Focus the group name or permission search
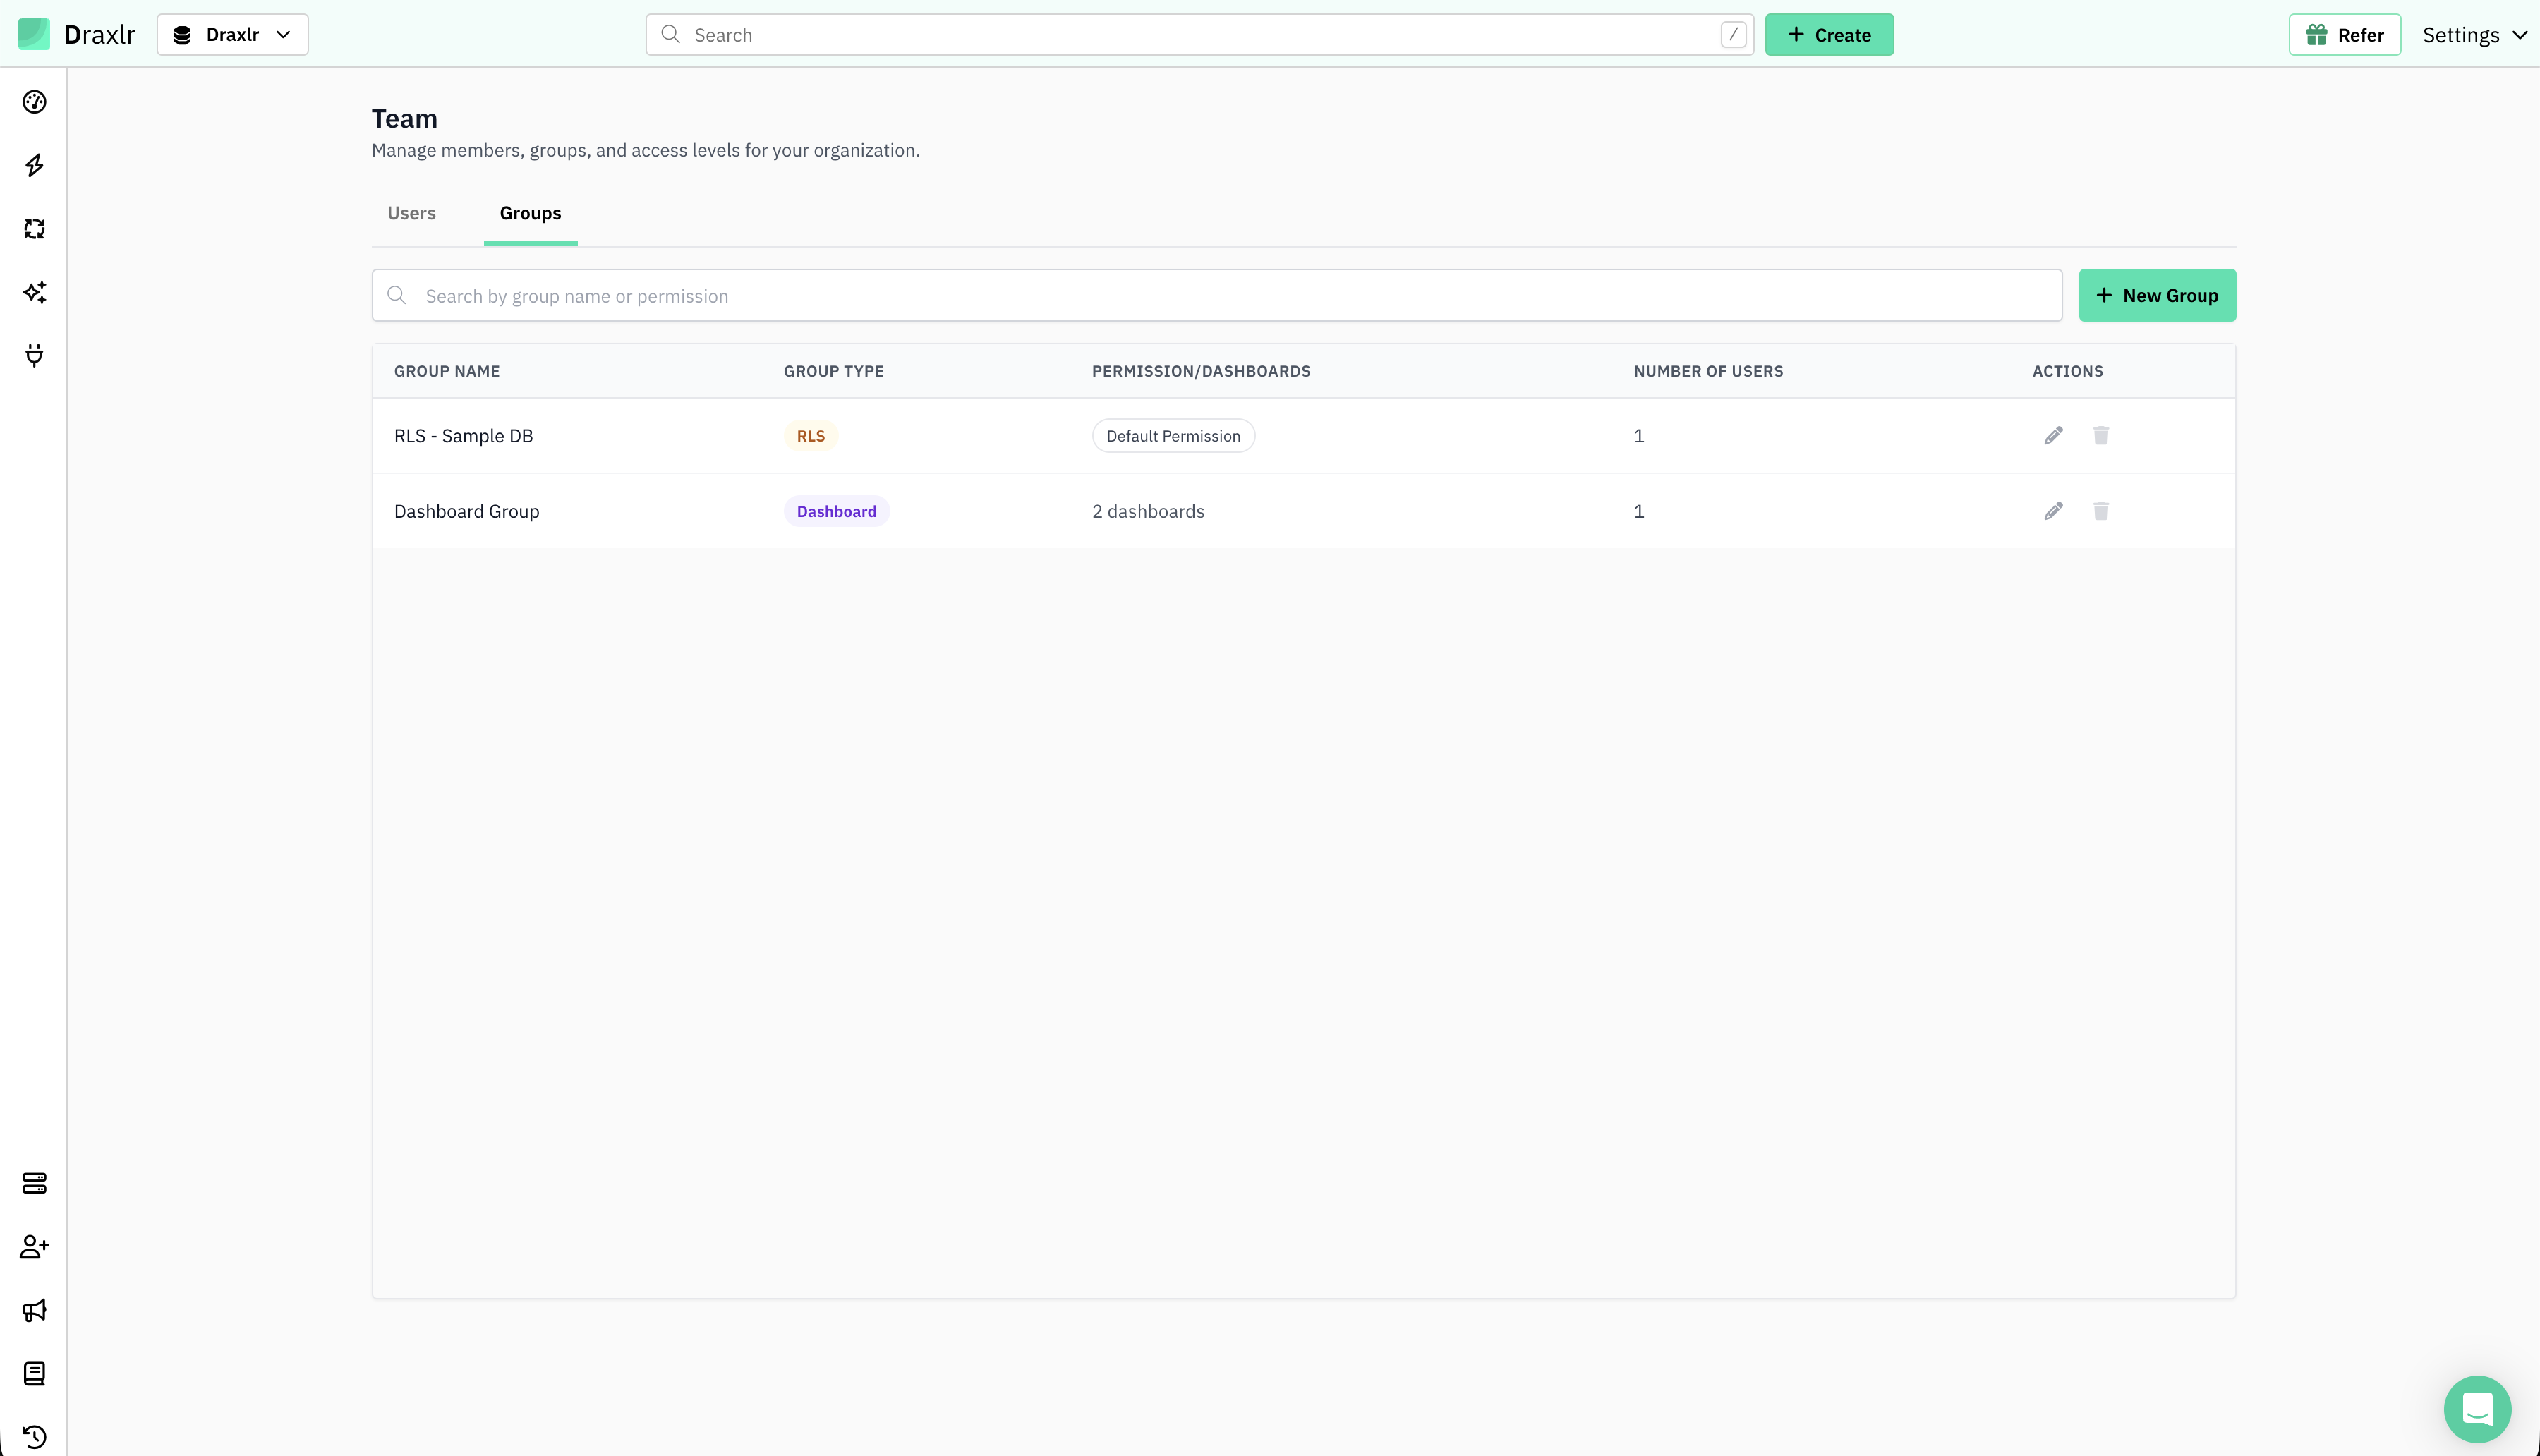Image resolution: width=2540 pixels, height=1456 pixels. click(x=1216, y=295)
